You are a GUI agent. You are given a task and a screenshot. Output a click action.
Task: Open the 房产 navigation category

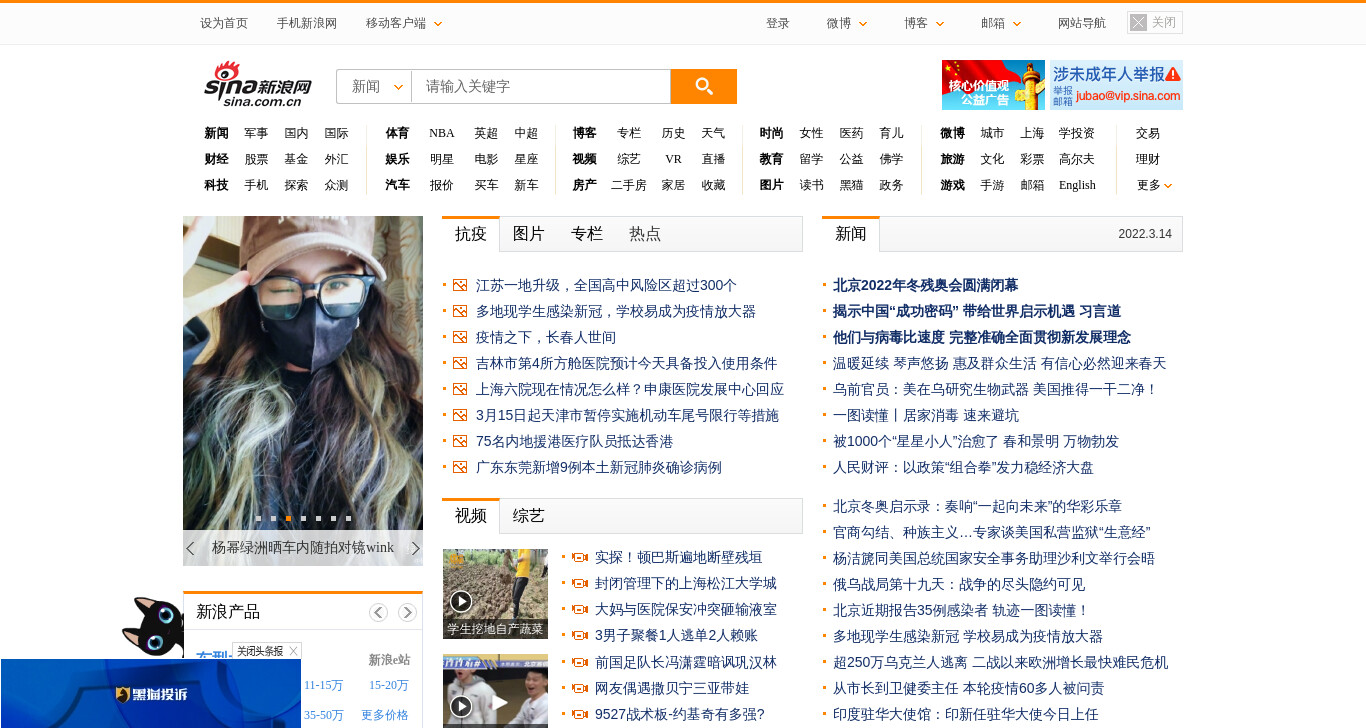point(584,185)
